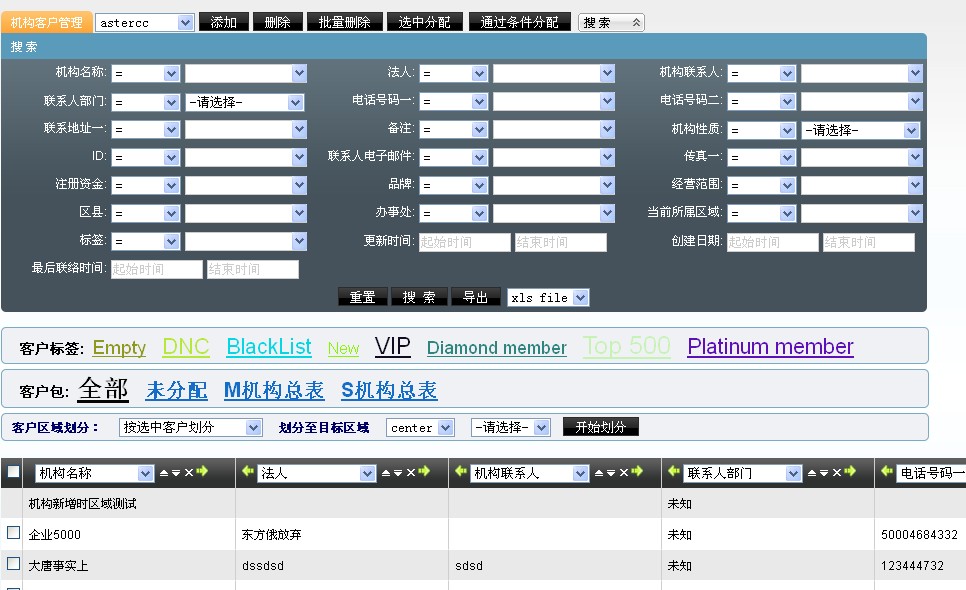Move 机构名称 column right with green arrow
The height and width of the screenshot is (590, 966).
click(x=202, y=473)
